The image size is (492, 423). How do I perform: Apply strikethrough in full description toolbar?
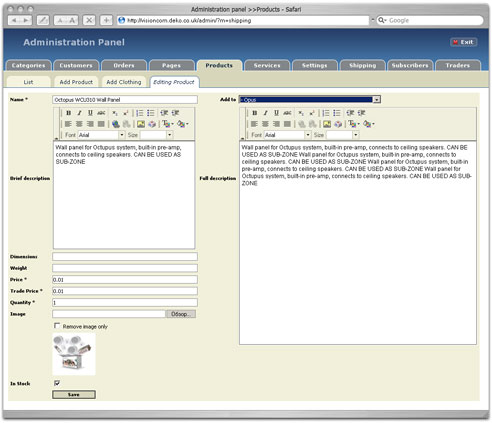[287, 113]
